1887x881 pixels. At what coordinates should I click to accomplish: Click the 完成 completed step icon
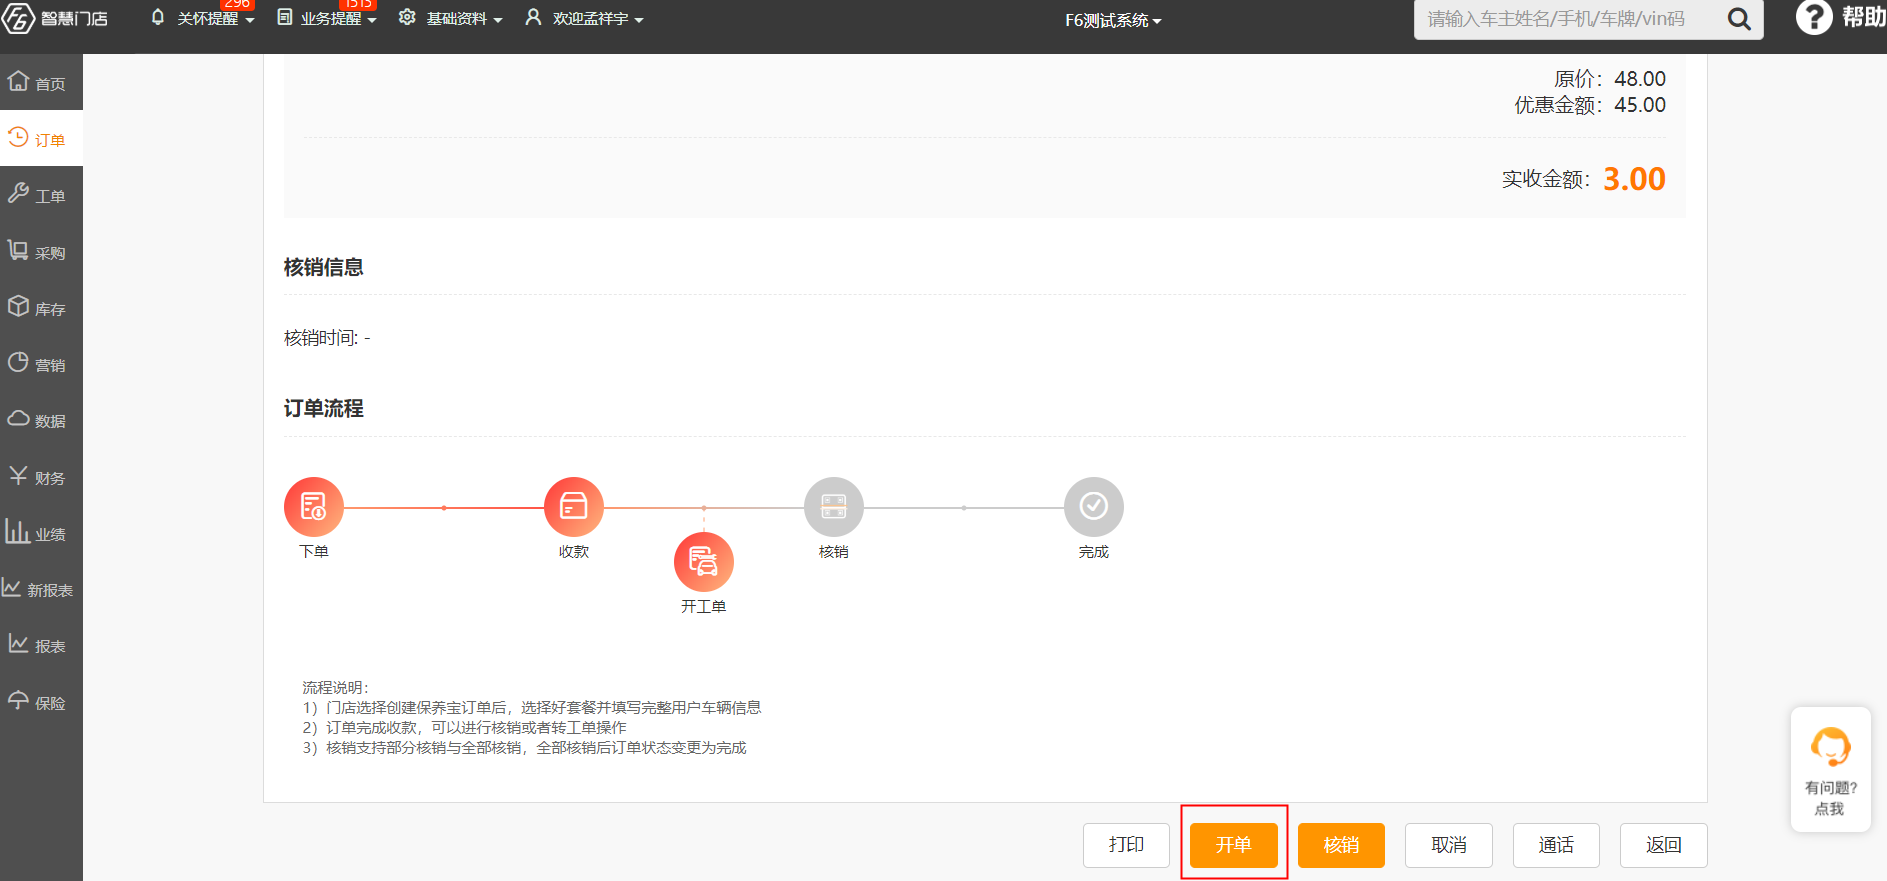1094,507
